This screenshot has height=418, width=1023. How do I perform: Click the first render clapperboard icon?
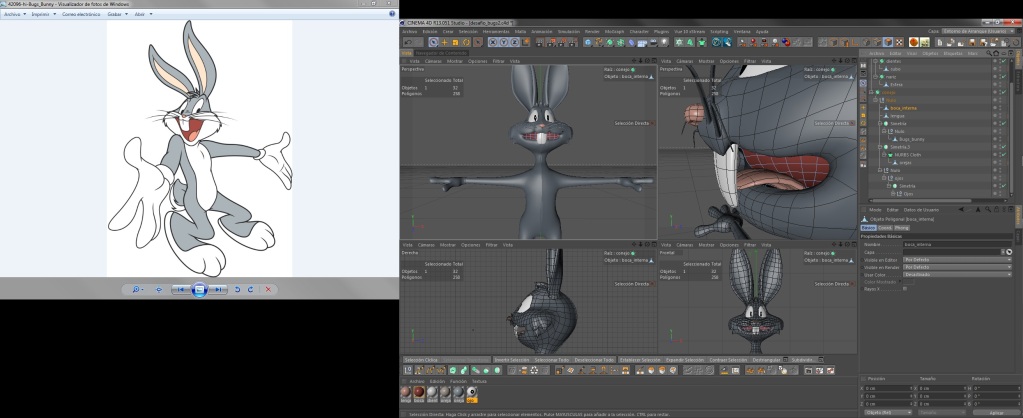[x=540, y=42]
